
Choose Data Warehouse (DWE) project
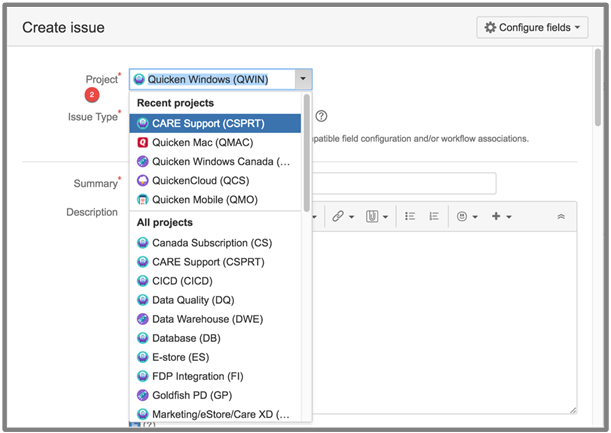208,319
